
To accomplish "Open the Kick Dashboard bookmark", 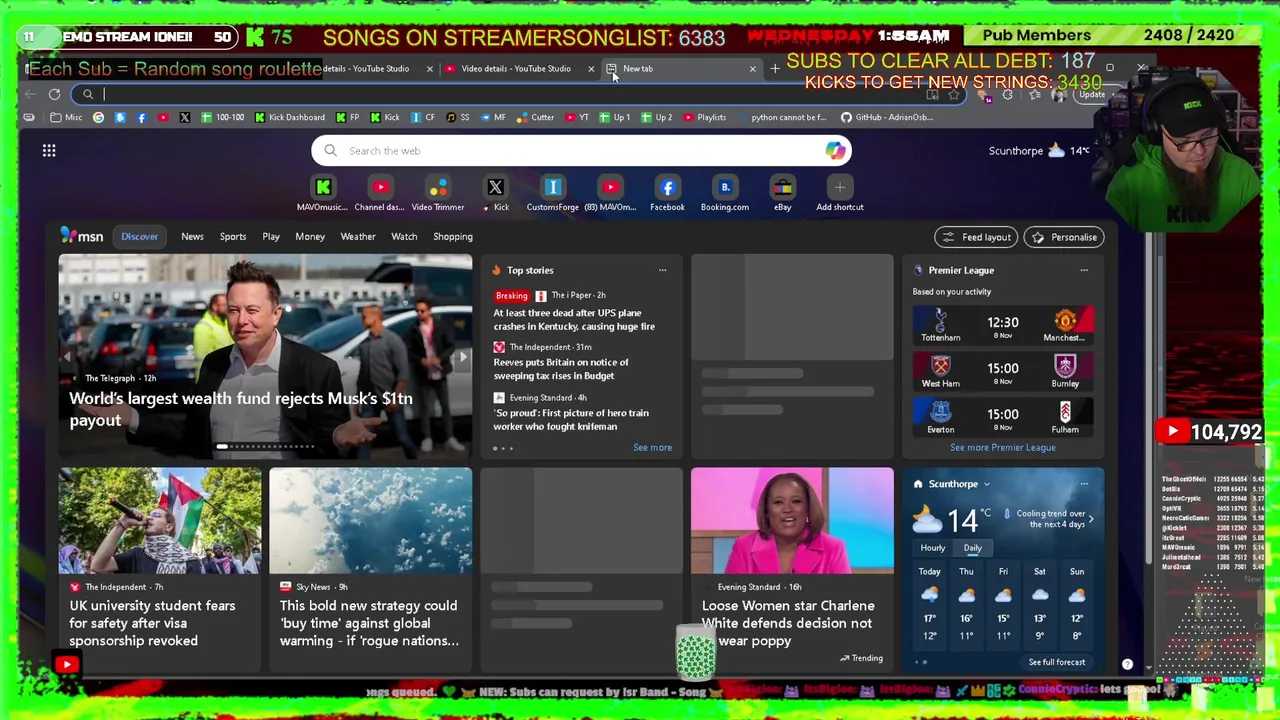I will (x=289, y=117).
